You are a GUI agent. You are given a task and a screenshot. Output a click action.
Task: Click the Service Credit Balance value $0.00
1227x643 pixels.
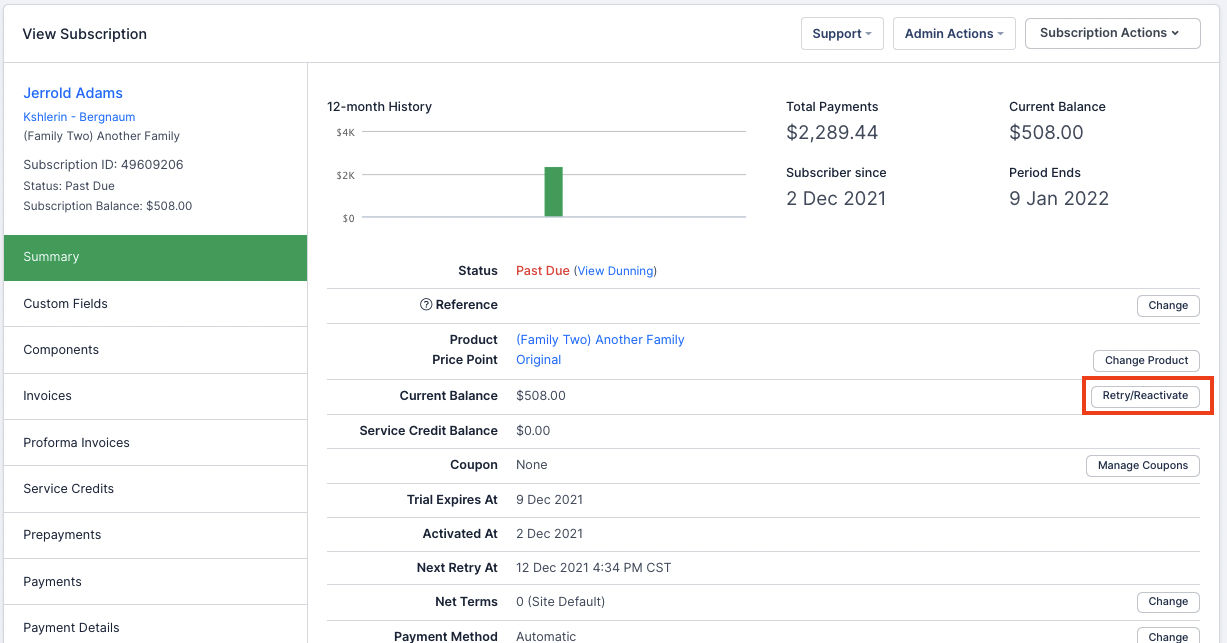click(533, 431)
